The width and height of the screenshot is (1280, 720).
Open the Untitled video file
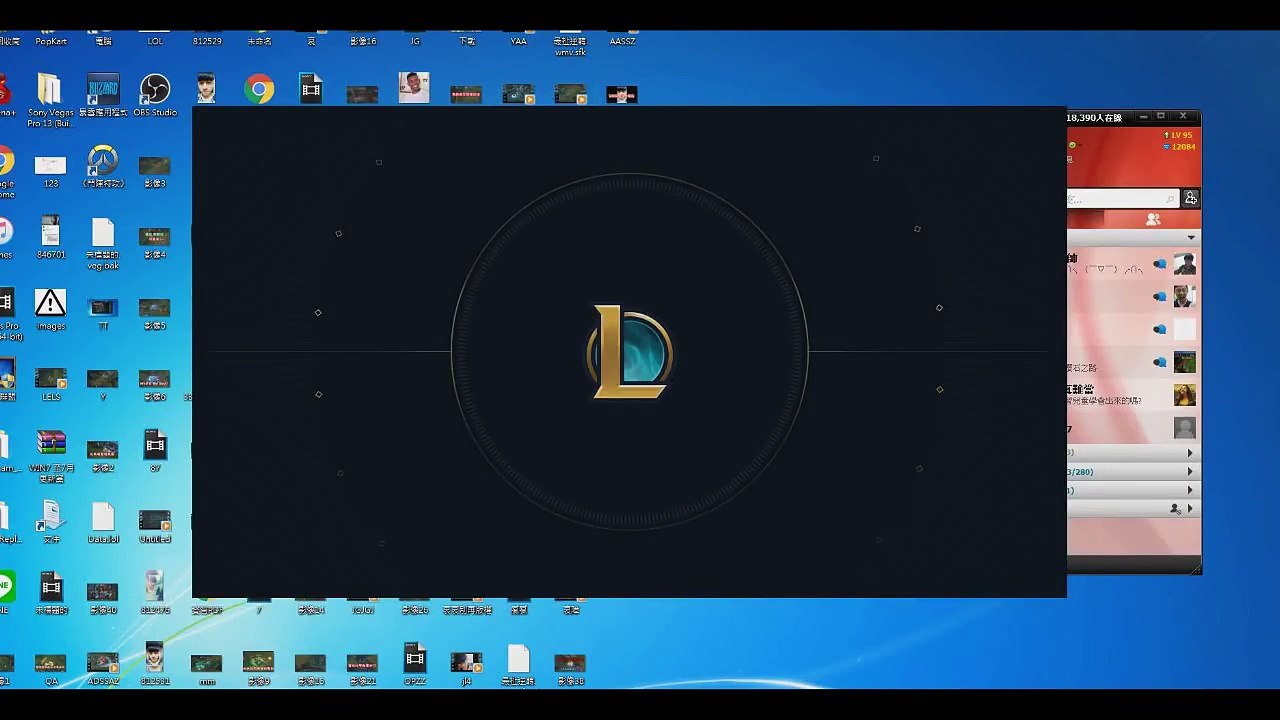[154, 525]
